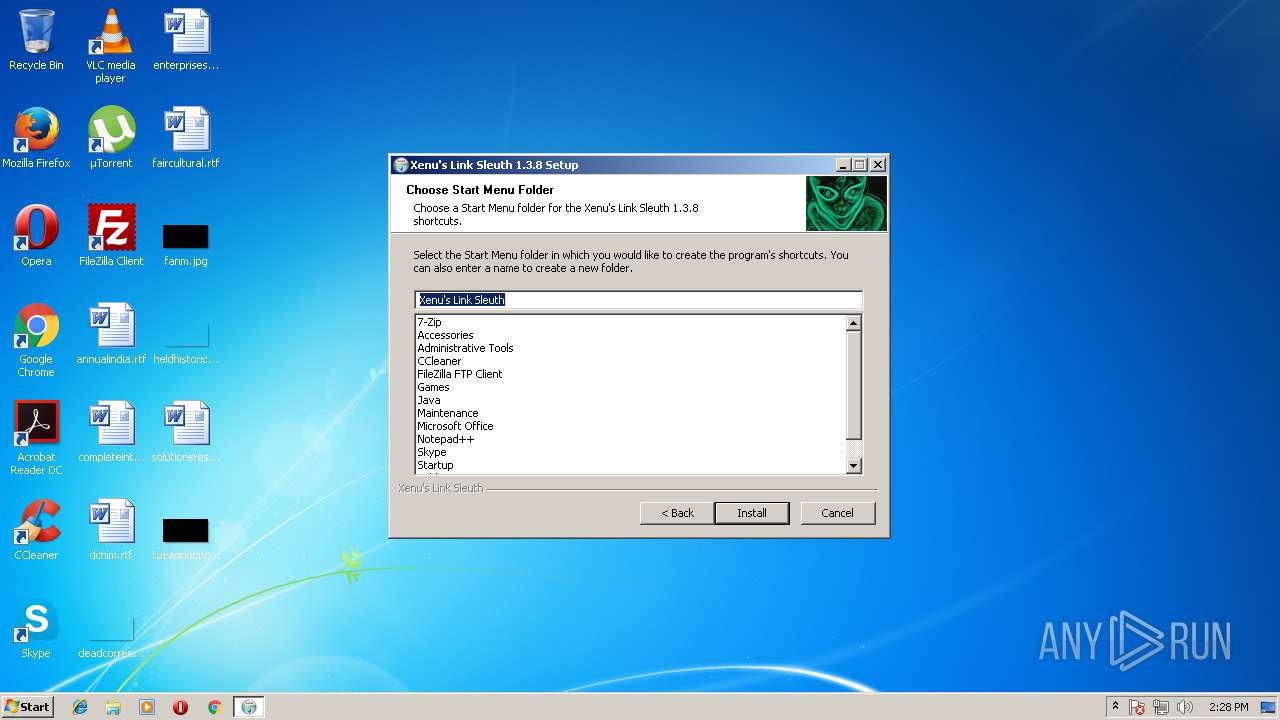
Task: Click the Back button
Action: (677, 513)
